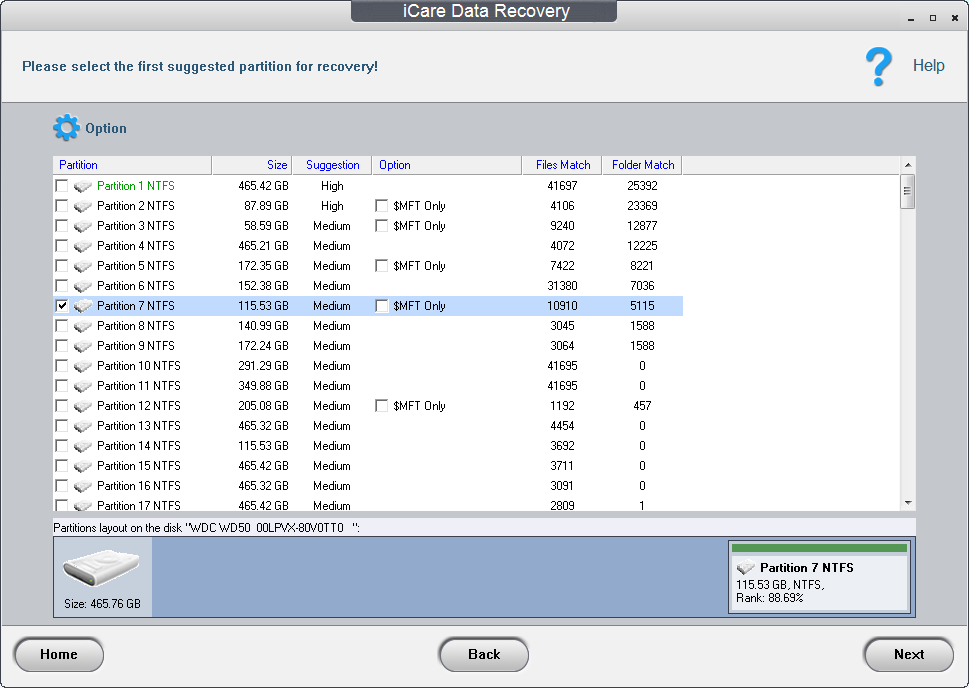Click the drive icon for Partition 5 NTFS
The width and height of the screenshot is (969, 688).
pyautogui.click(x=83, y=266)
